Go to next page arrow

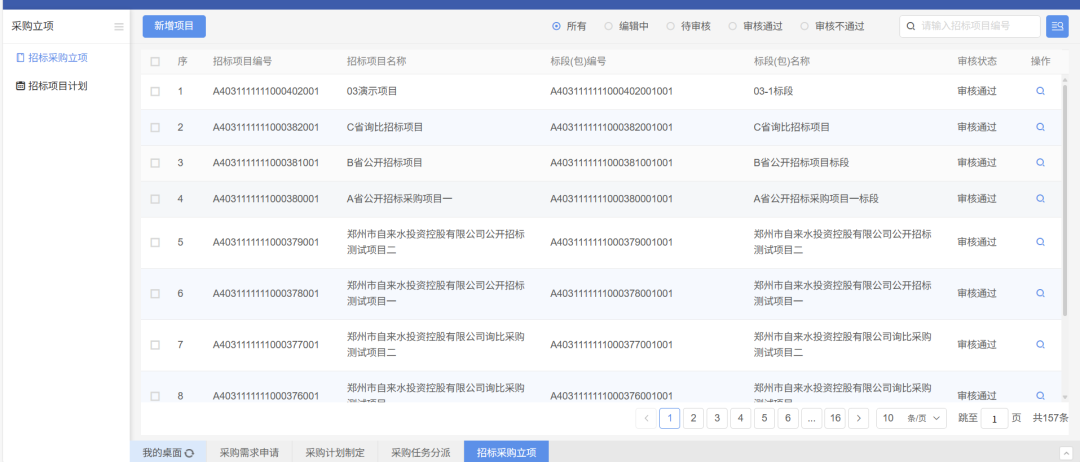point(858,419)
